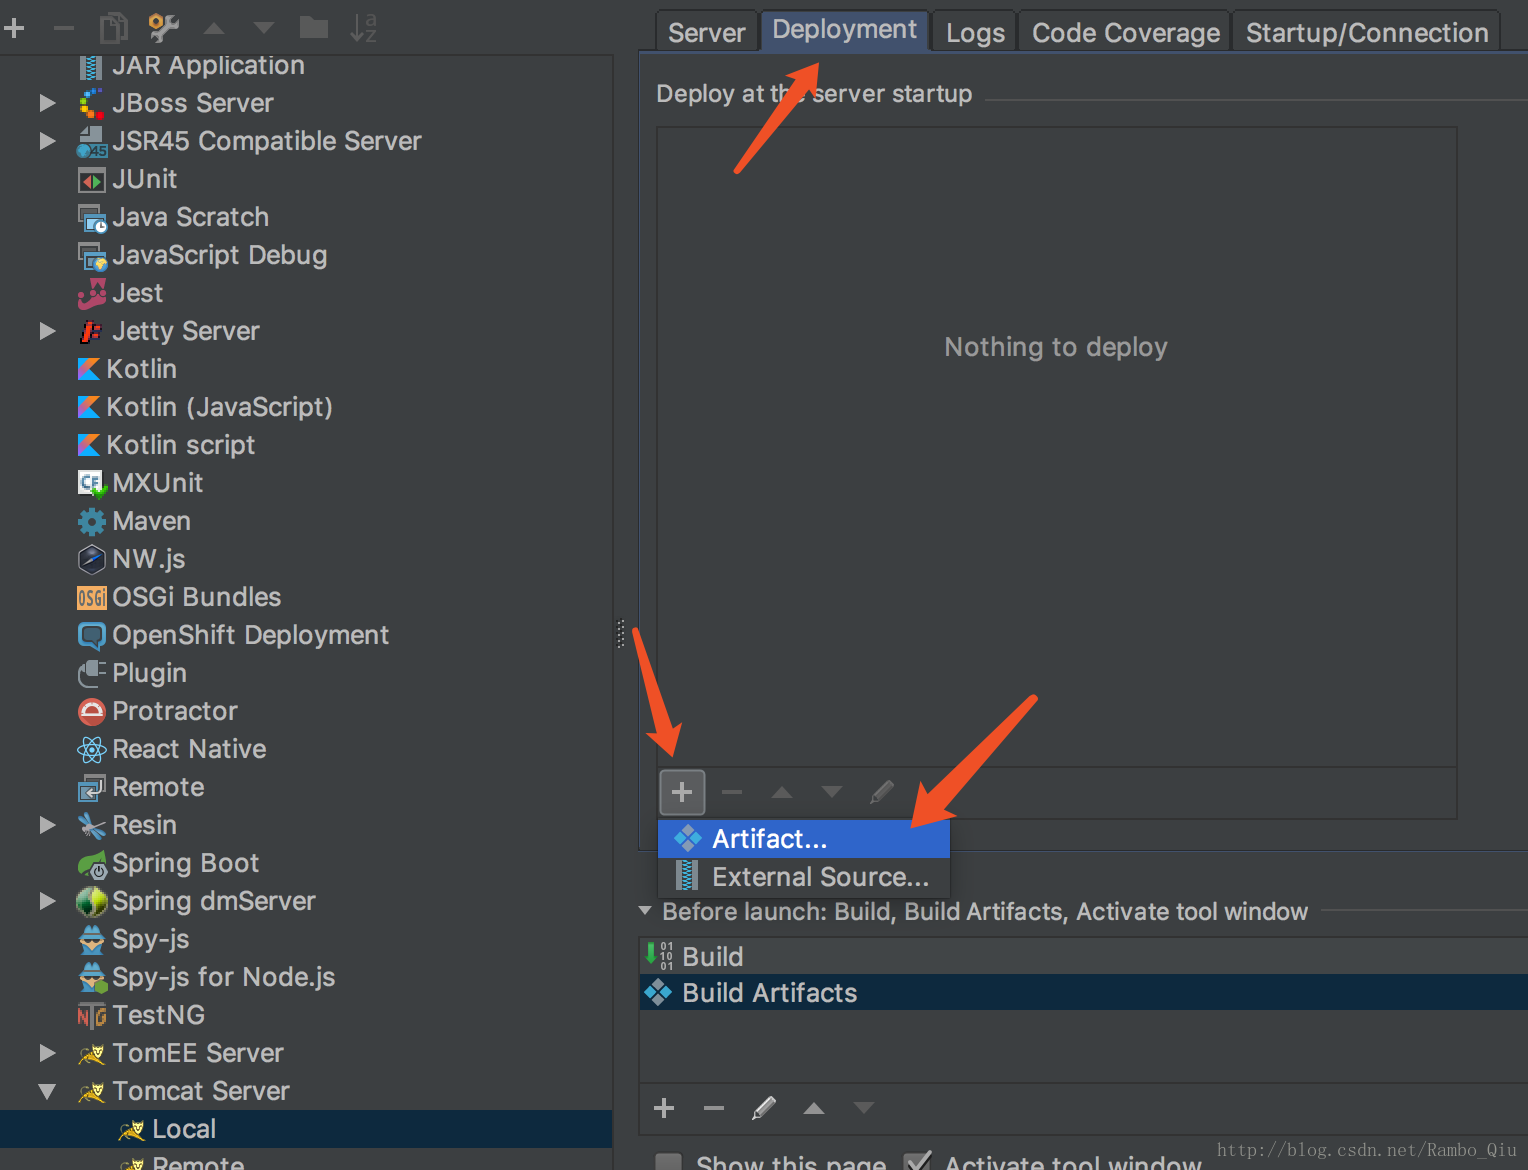The image size is (1528, 1170).
Task: Move deployment item up arrow
Action: (x=782, y=792)
